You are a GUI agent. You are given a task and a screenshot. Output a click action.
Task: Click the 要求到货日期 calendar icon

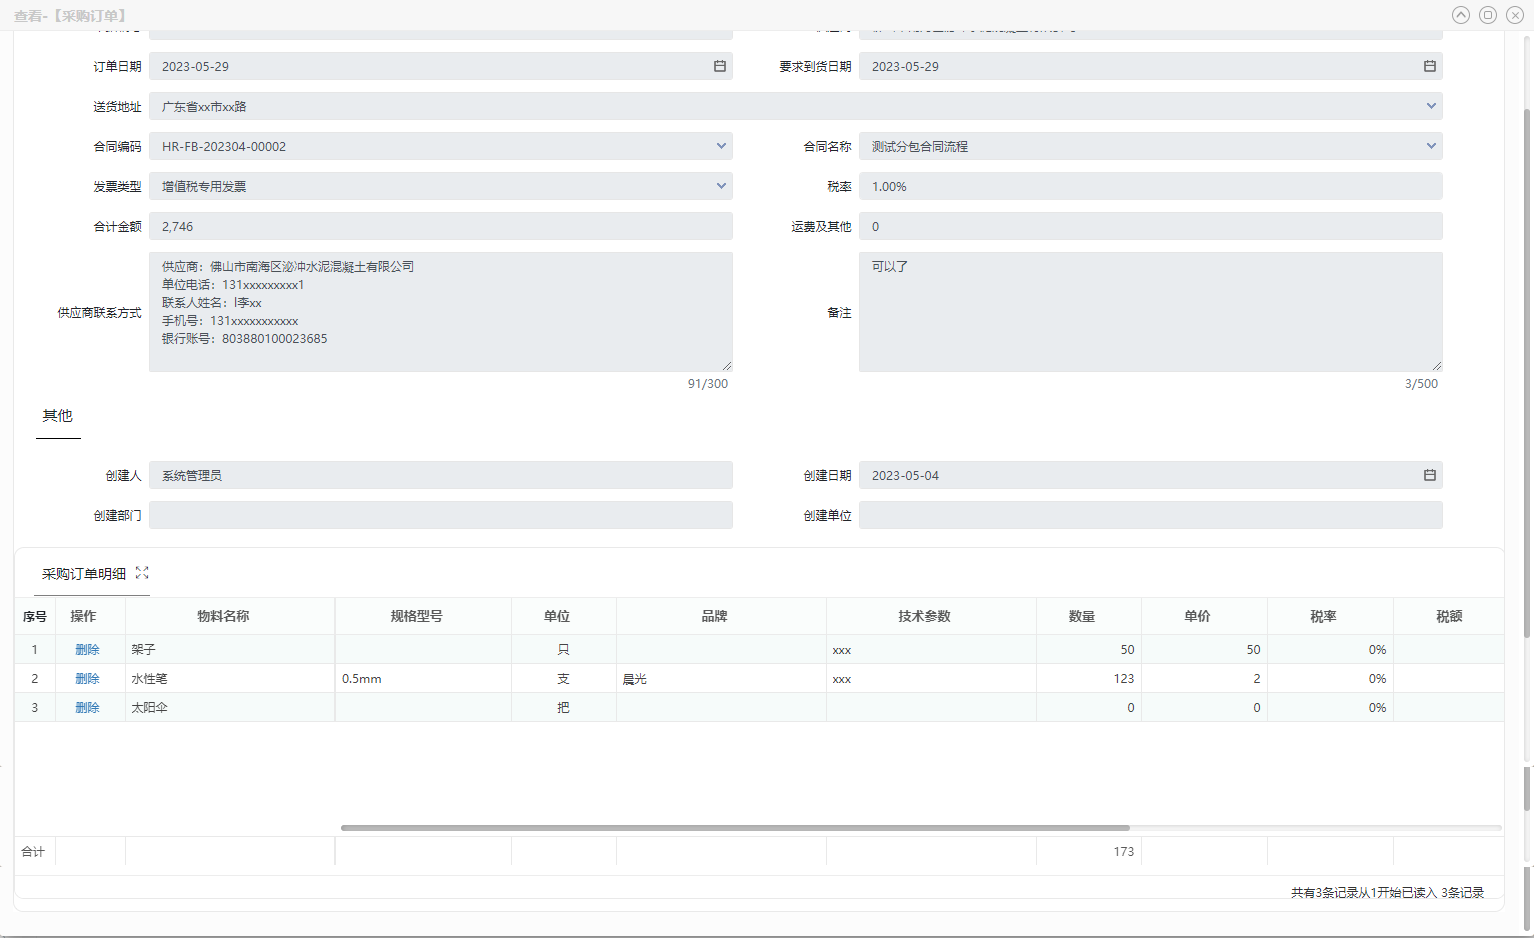1429,66
